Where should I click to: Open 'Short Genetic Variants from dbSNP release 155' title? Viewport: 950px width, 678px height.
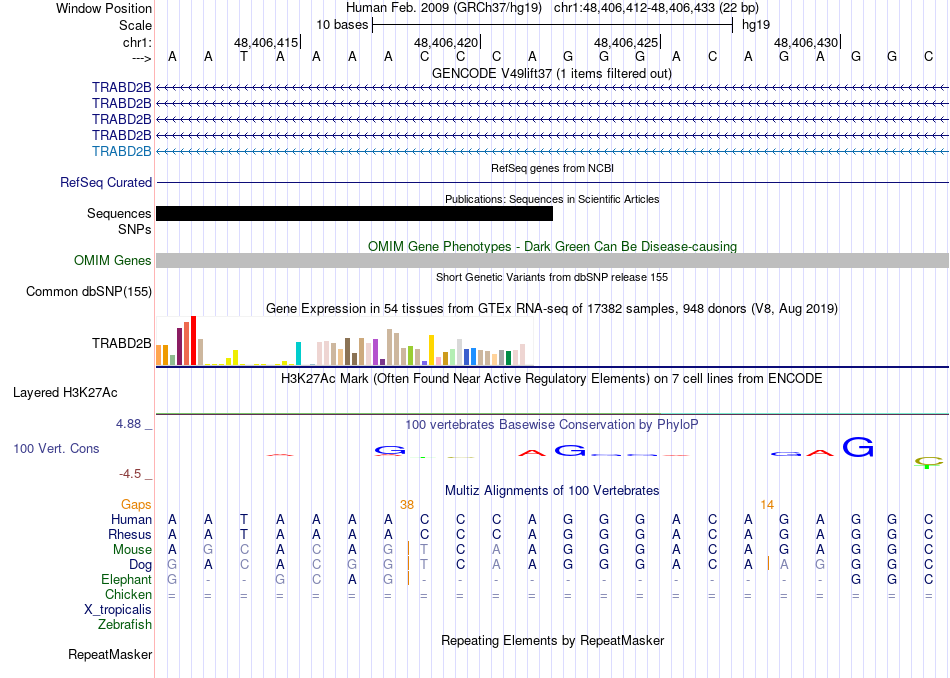coord(552,277)
